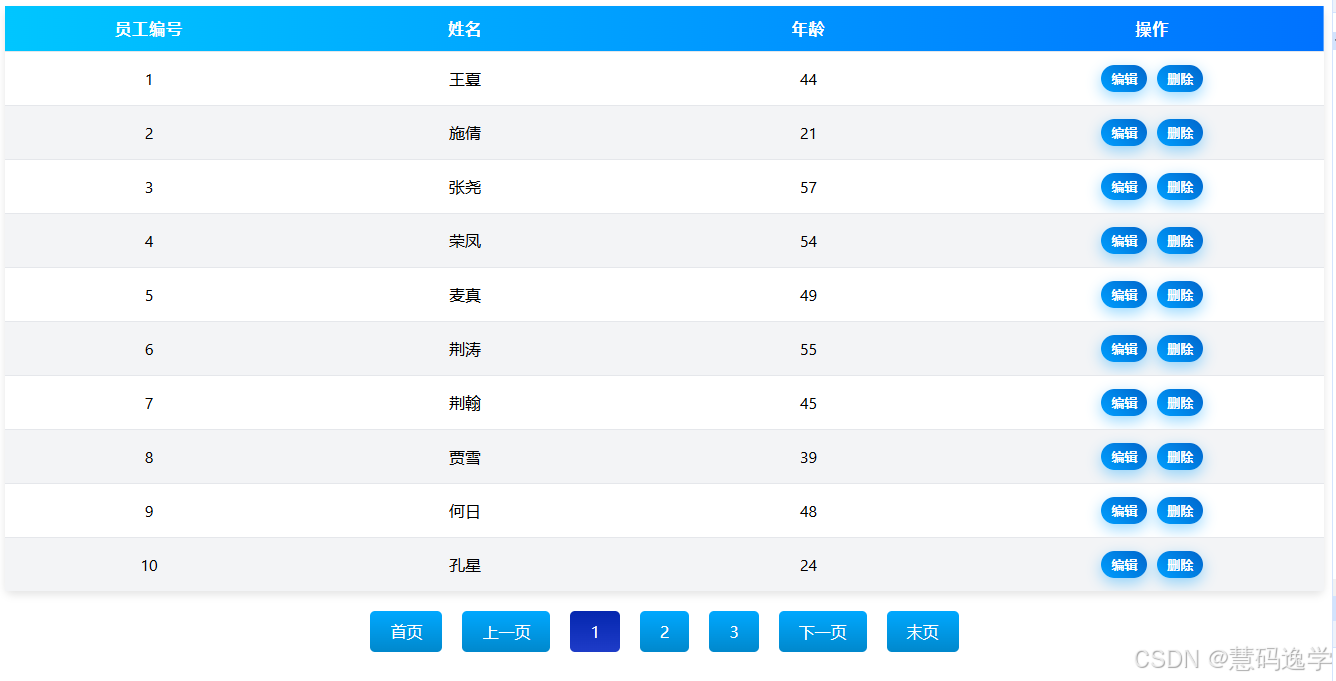Click the 姓名 column header

click(465, 29)
